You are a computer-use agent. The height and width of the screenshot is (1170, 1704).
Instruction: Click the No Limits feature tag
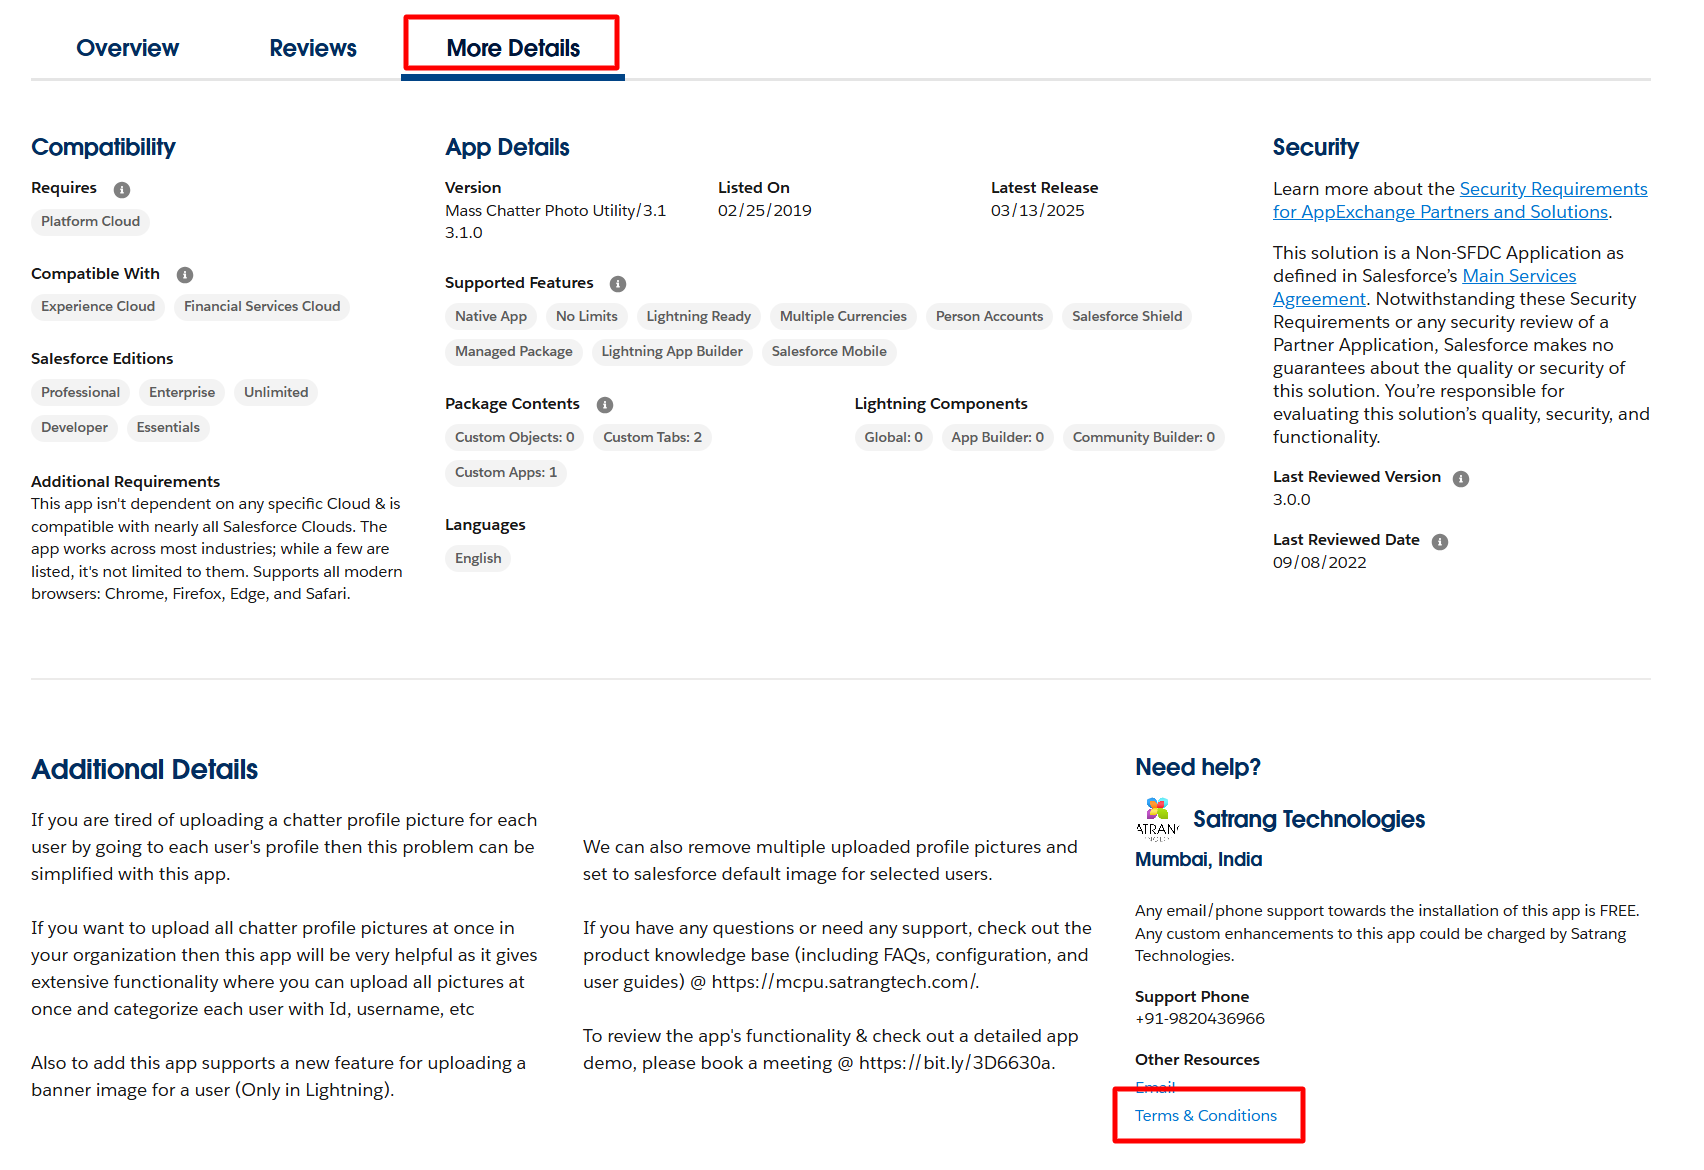(x=587, y=317)
